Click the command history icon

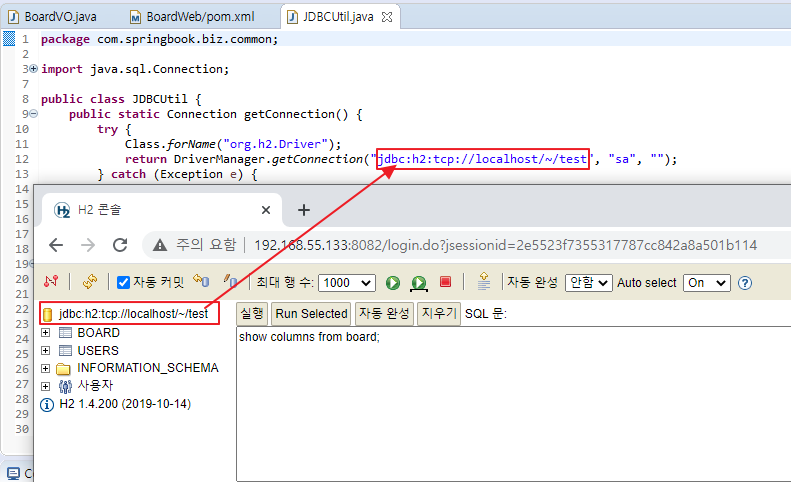[x=484, y=281]
